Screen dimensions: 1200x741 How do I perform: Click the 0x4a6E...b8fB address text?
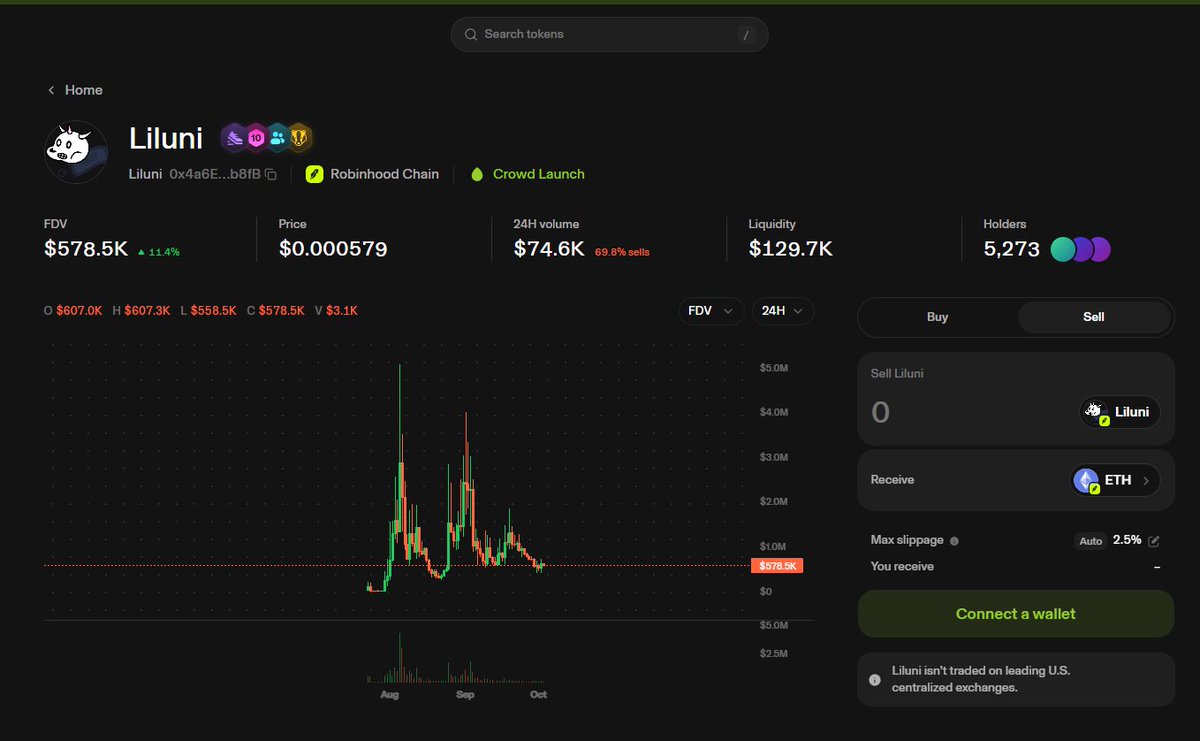click(x=215, y=174)
